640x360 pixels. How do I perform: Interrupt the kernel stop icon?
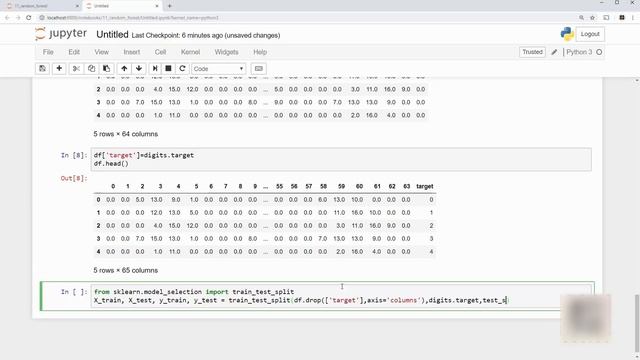(168, 69)
